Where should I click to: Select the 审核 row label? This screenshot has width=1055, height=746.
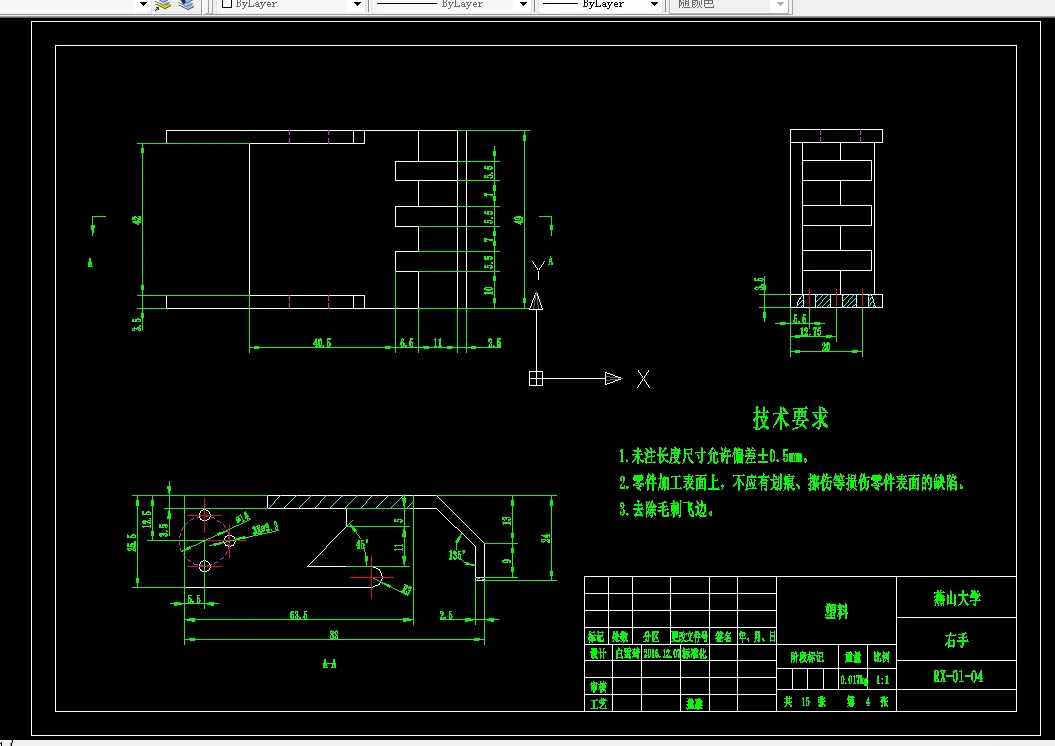click(597, 687)
